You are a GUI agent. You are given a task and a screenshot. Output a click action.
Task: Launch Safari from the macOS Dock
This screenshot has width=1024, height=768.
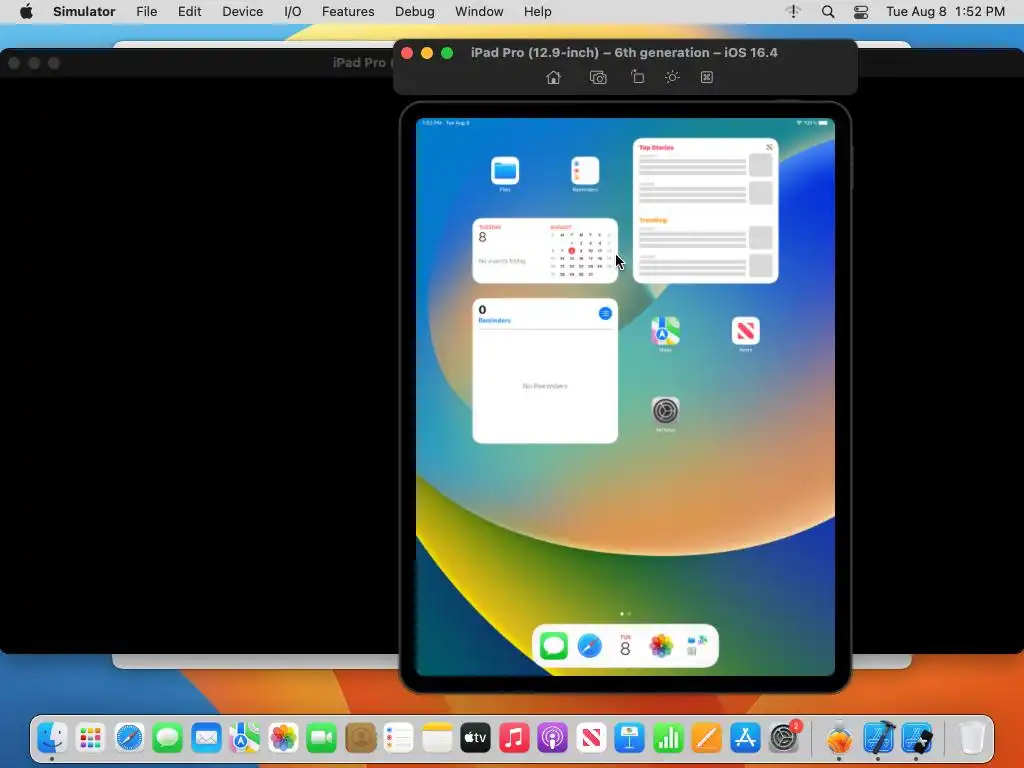click(129, 738)
